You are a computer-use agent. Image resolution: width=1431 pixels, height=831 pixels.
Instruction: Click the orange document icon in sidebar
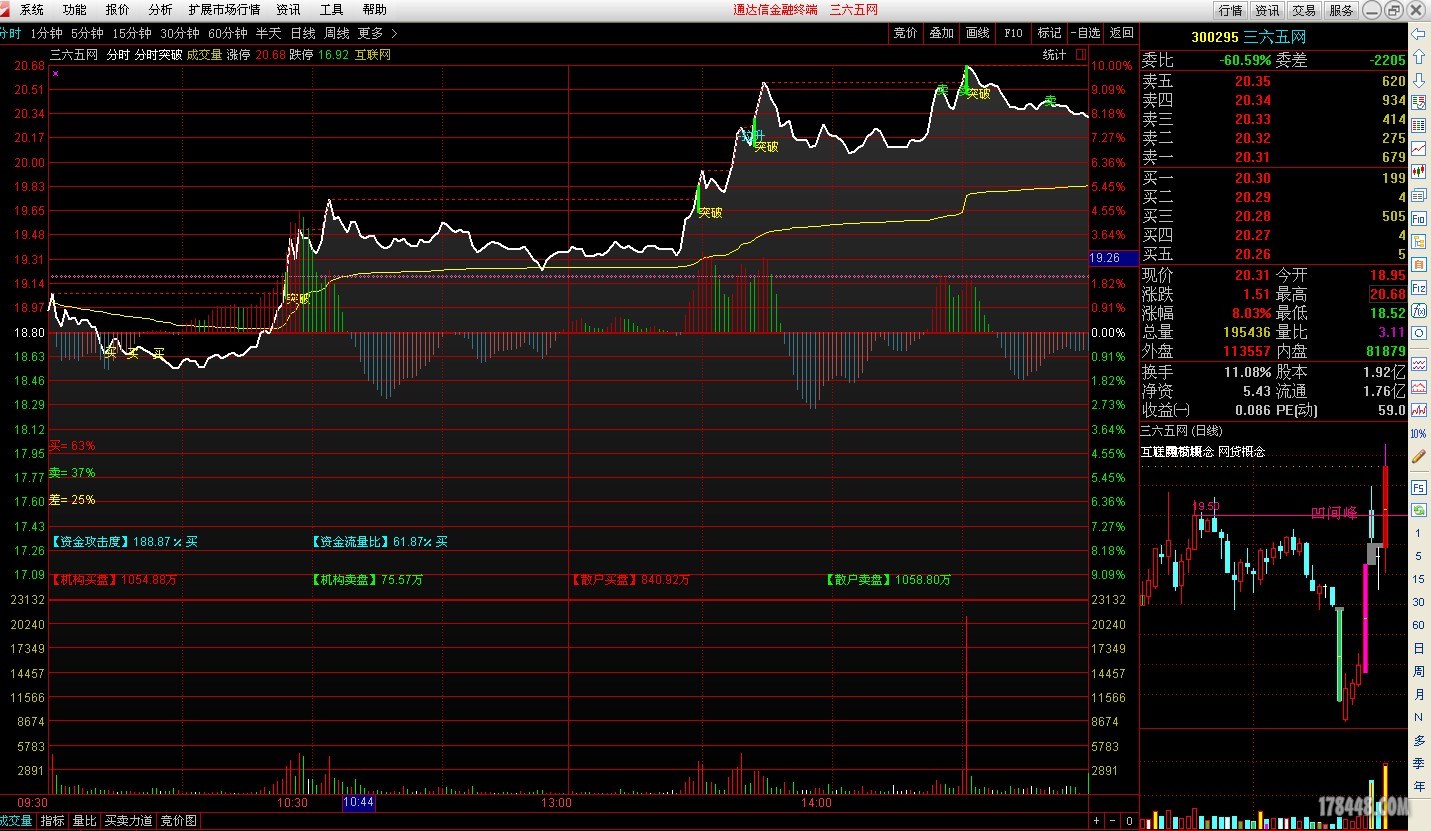1417,265
